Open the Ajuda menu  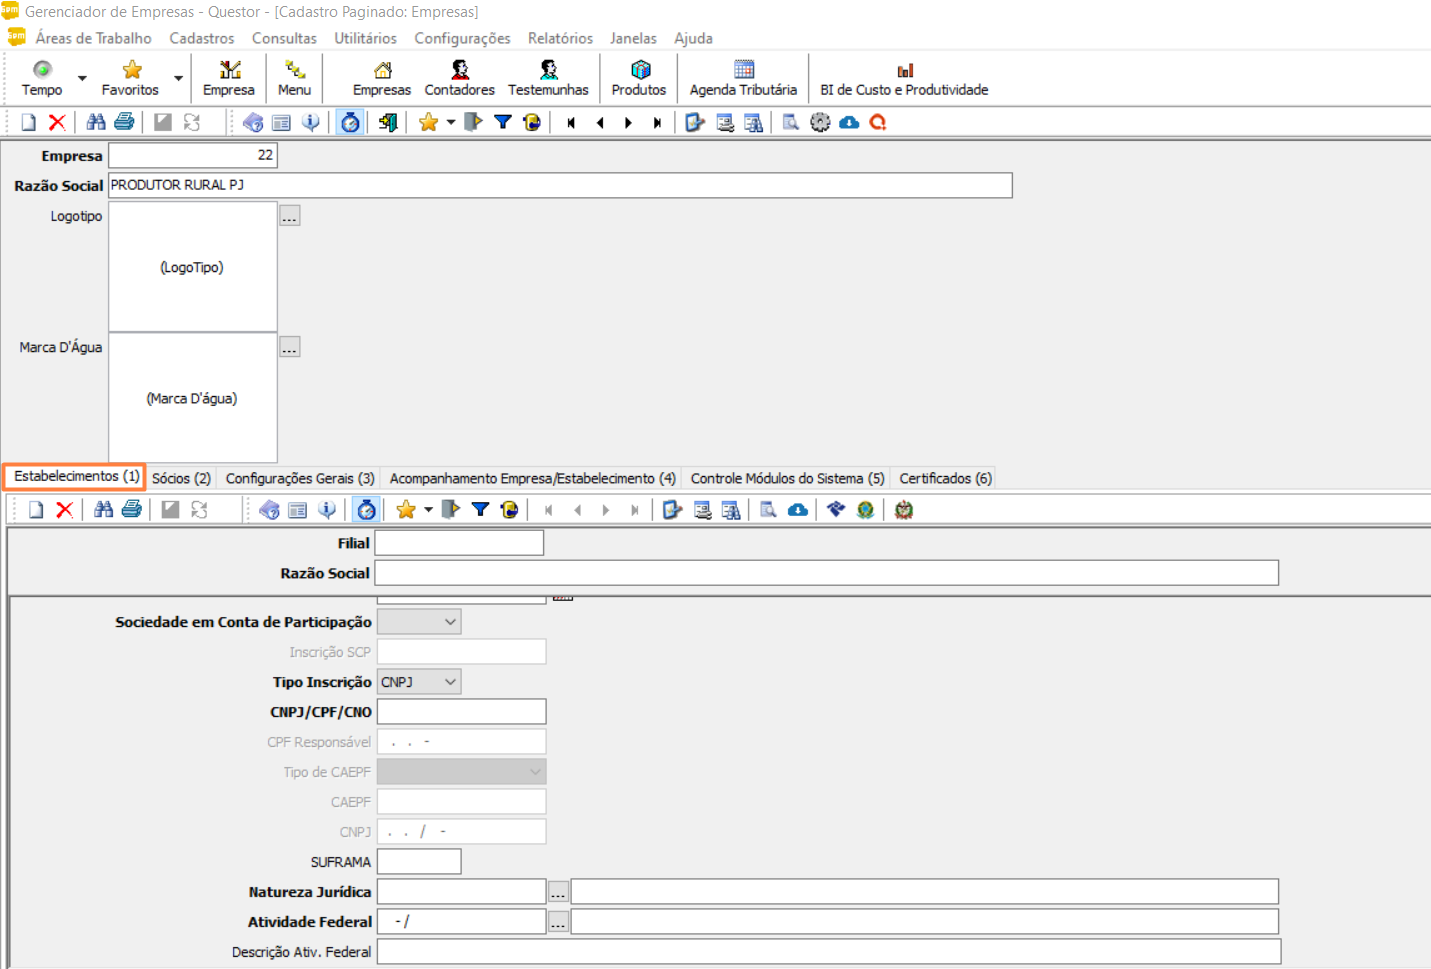point(693,38)
